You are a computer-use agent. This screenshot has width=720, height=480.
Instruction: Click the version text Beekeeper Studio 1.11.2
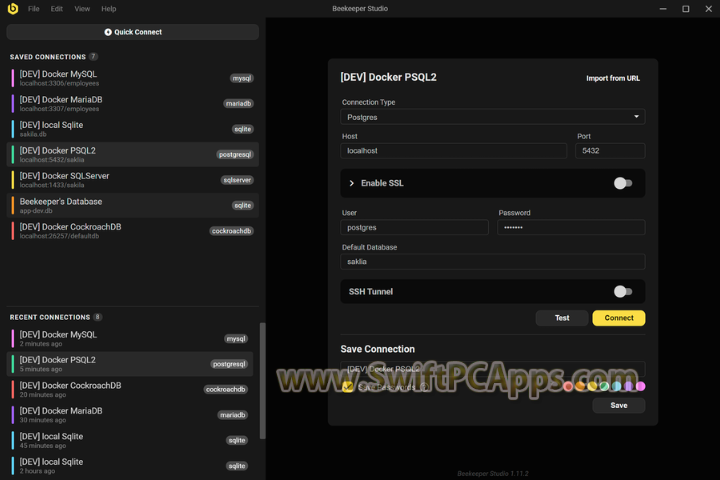(x=493, y=474)
